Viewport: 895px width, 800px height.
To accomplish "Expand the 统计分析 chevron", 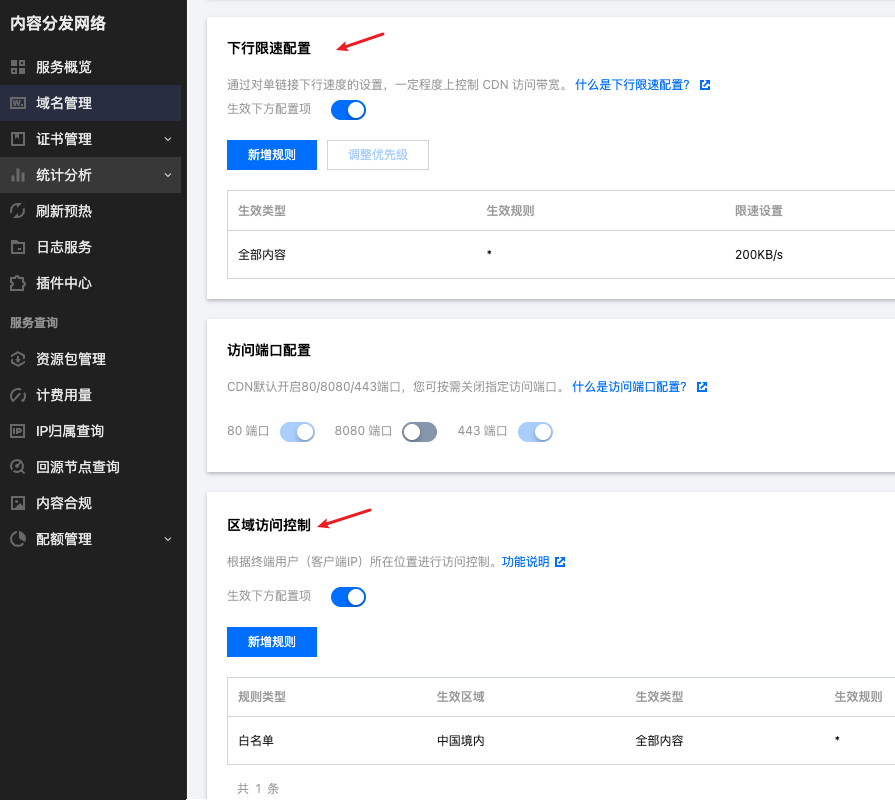I will tap(168, 175).
